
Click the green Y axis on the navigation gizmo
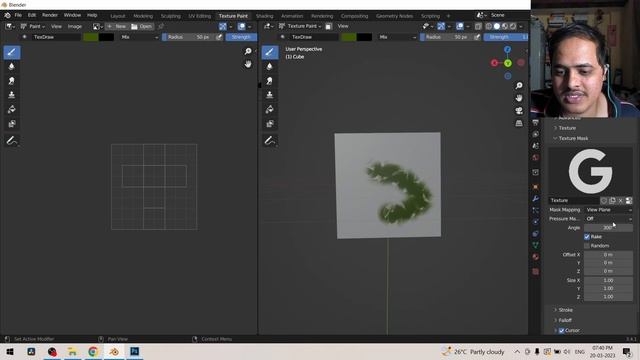point(508,63)
